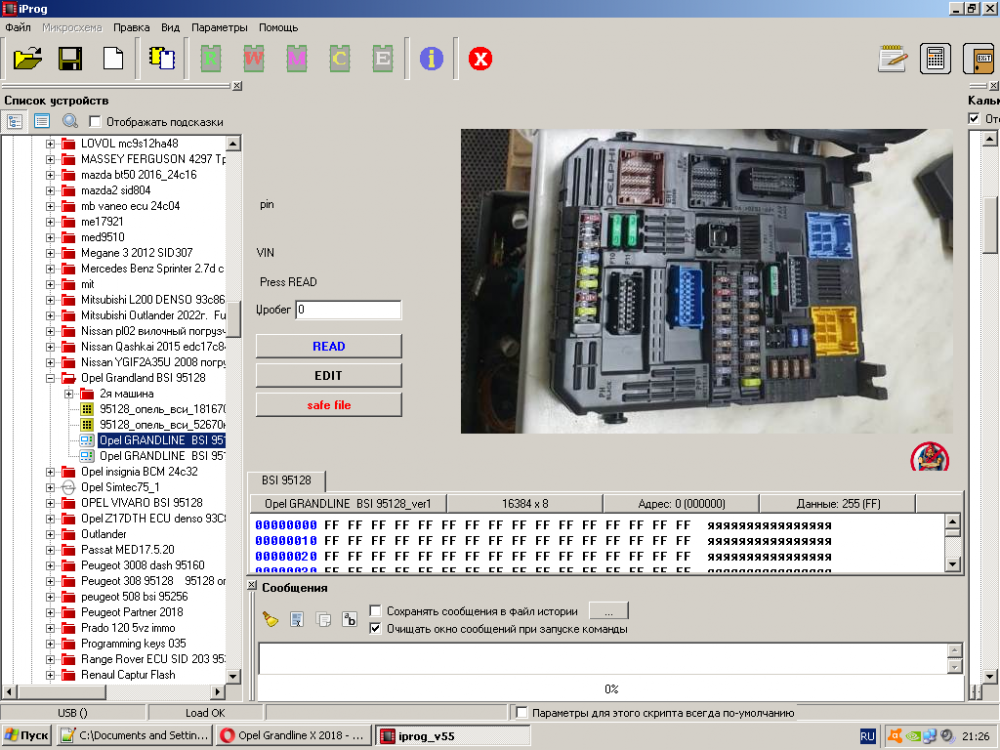Click the notepad with pencil icon
The width and height of the screenshot is (1000, 750).
[x=892, y=59]
